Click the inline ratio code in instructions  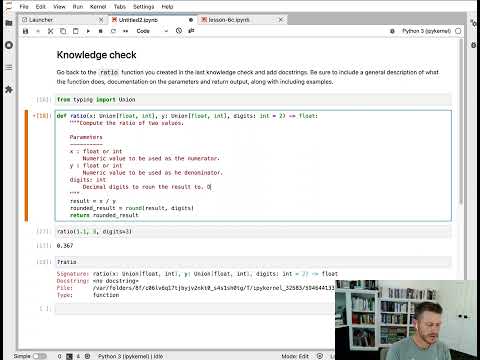point(109,72)
